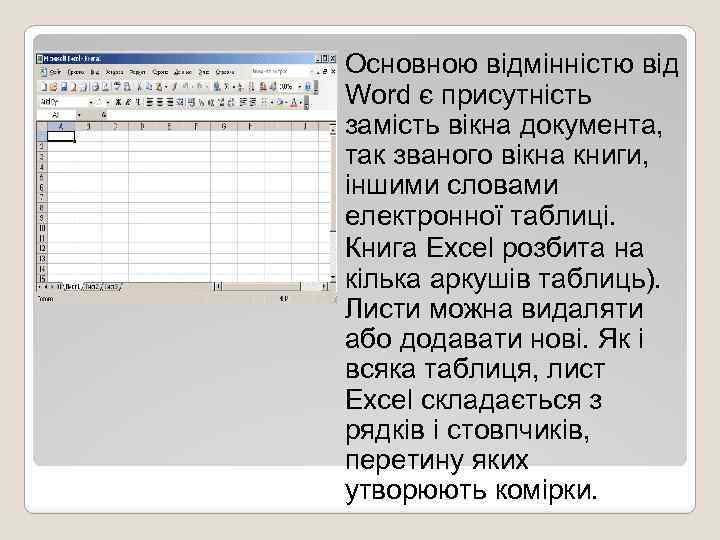Image resolution: width=720 pixels, height=540 pixels.
Task: Click the Paste clipboard icon
Action: (158, 87)
